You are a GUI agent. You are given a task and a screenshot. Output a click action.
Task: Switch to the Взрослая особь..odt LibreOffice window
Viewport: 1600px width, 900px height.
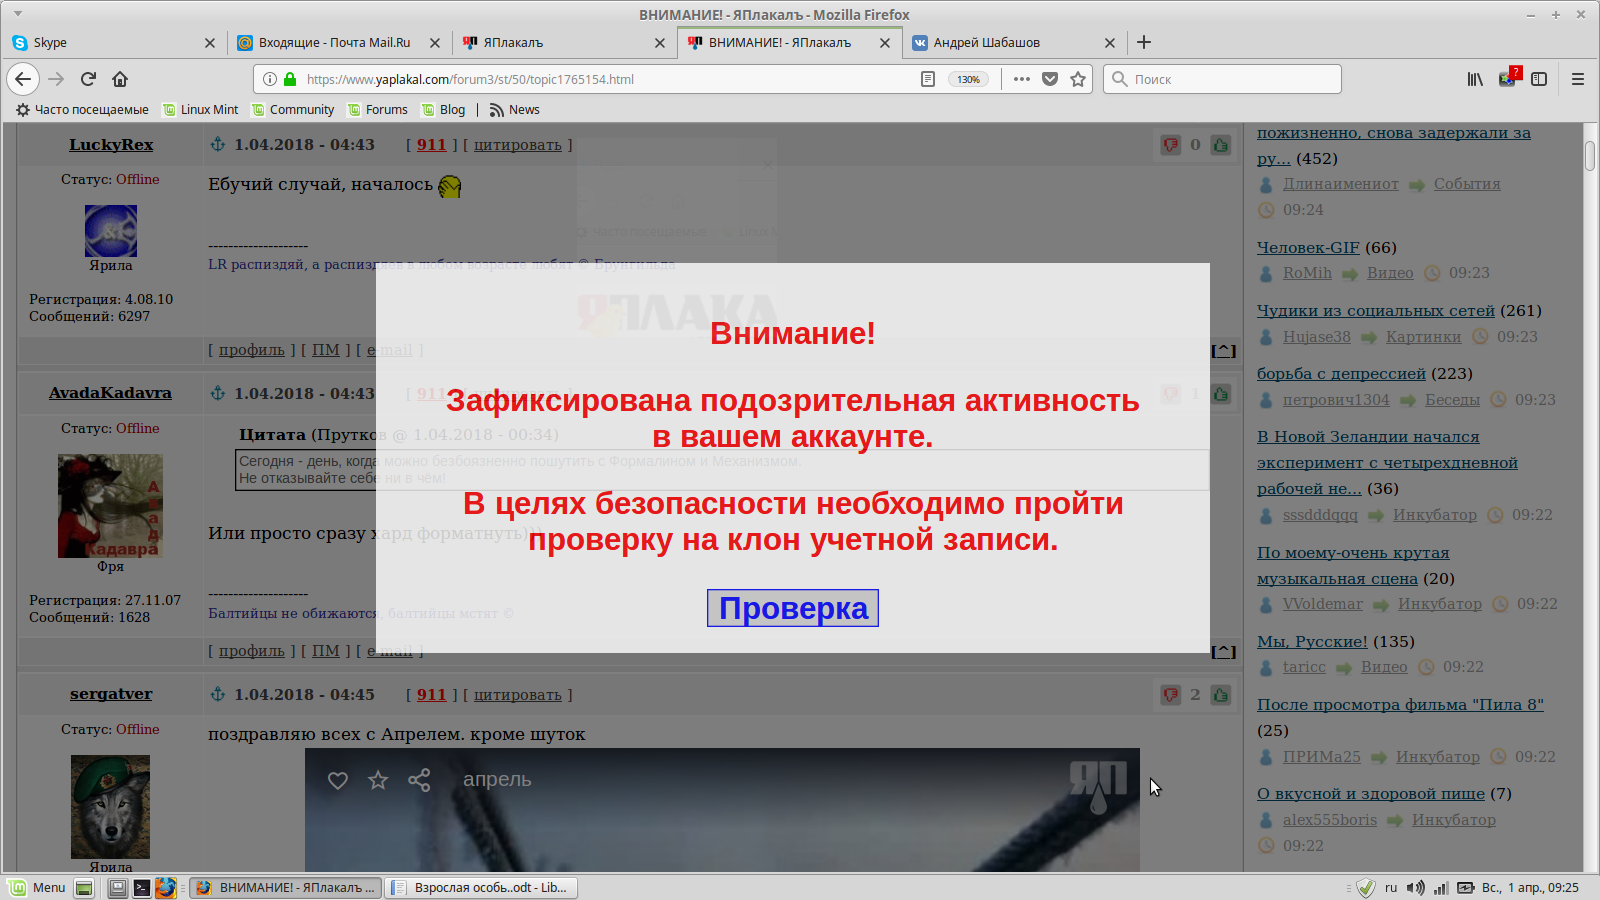[x=482, y=888]
